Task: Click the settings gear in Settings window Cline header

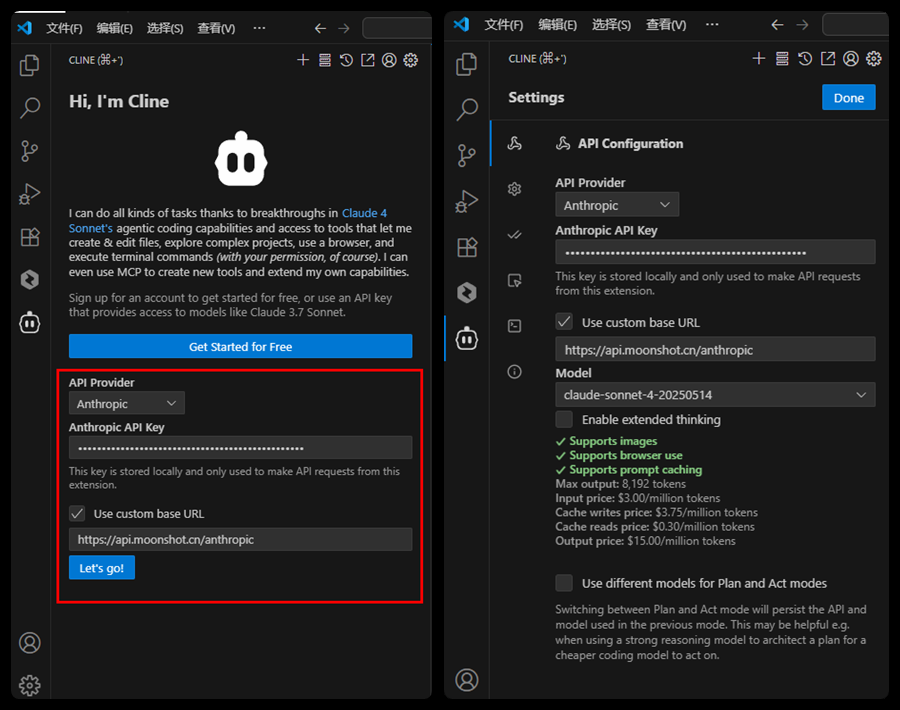Action: [x=874, y=59]
